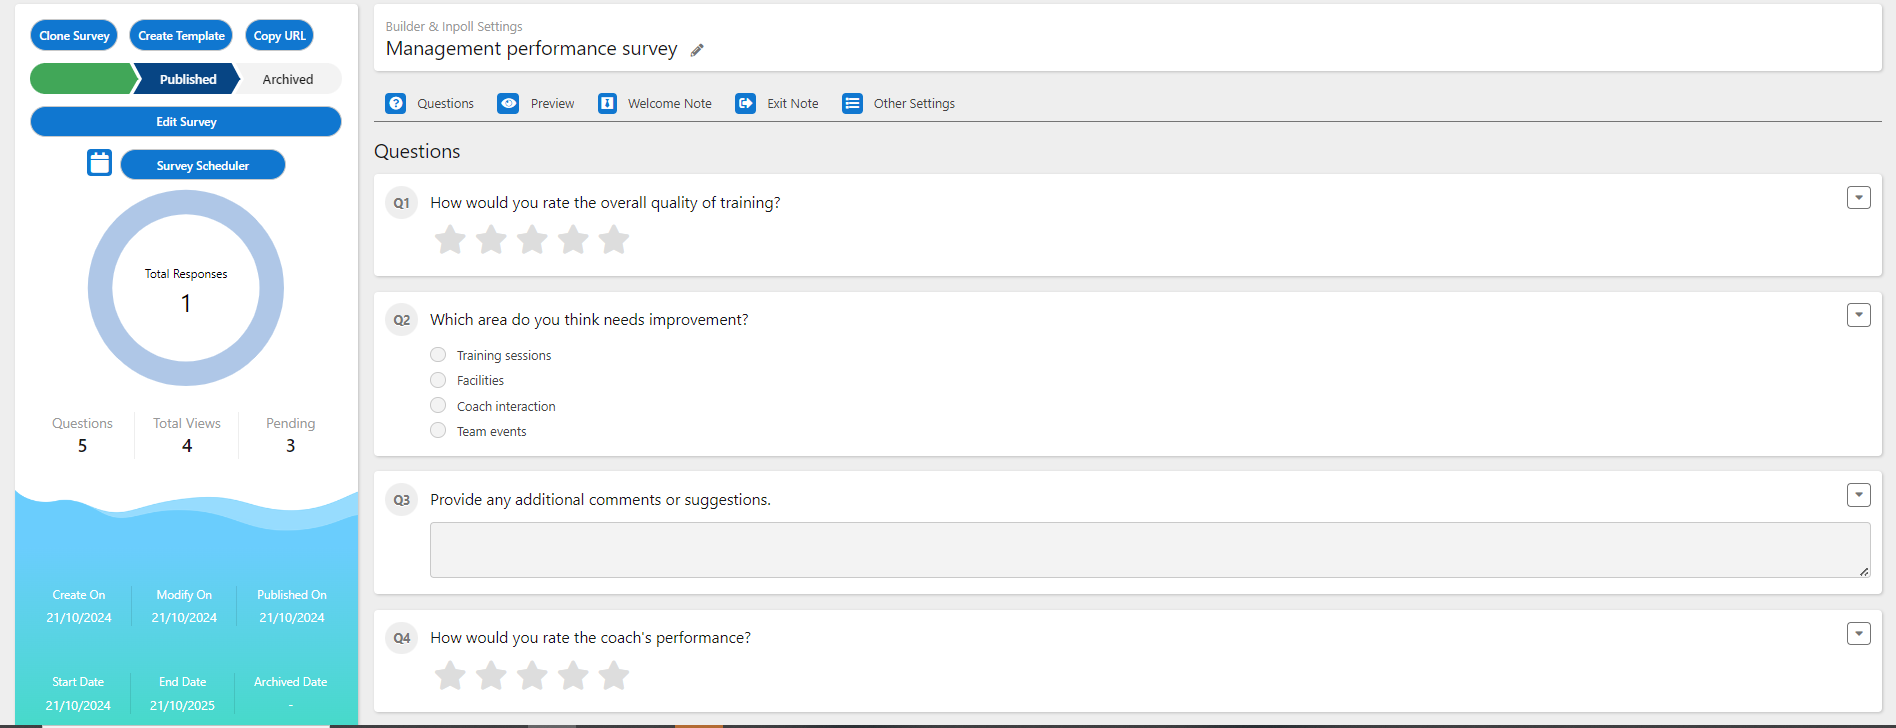Open the Preview tab
The image size is (1896, 728).
click(537, 104)
